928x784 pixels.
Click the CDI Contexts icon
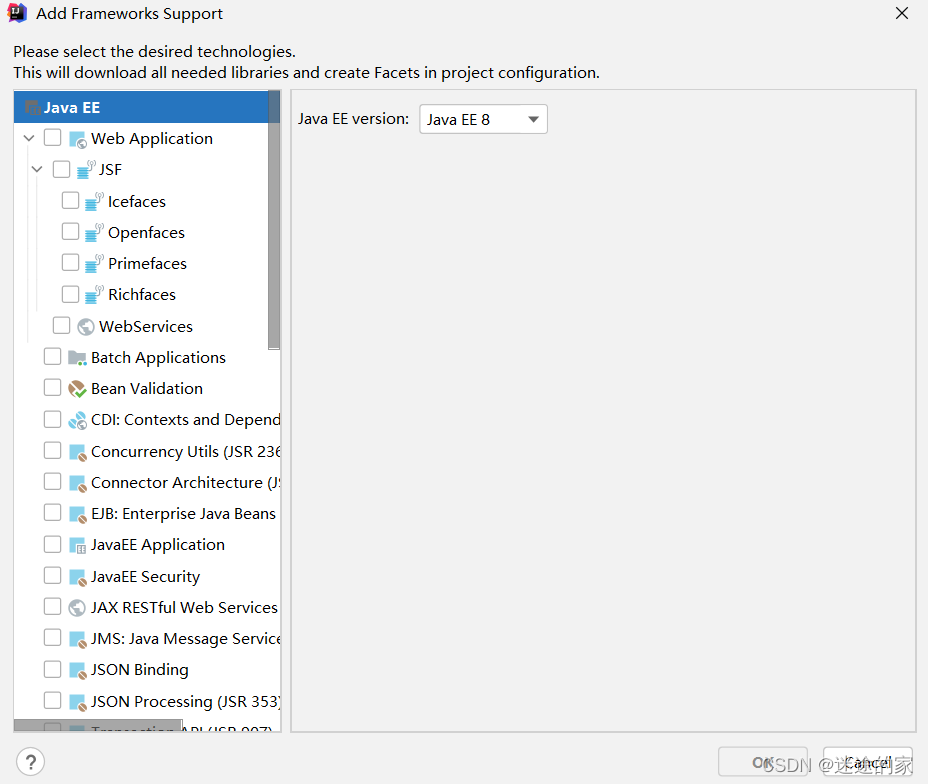78,420
